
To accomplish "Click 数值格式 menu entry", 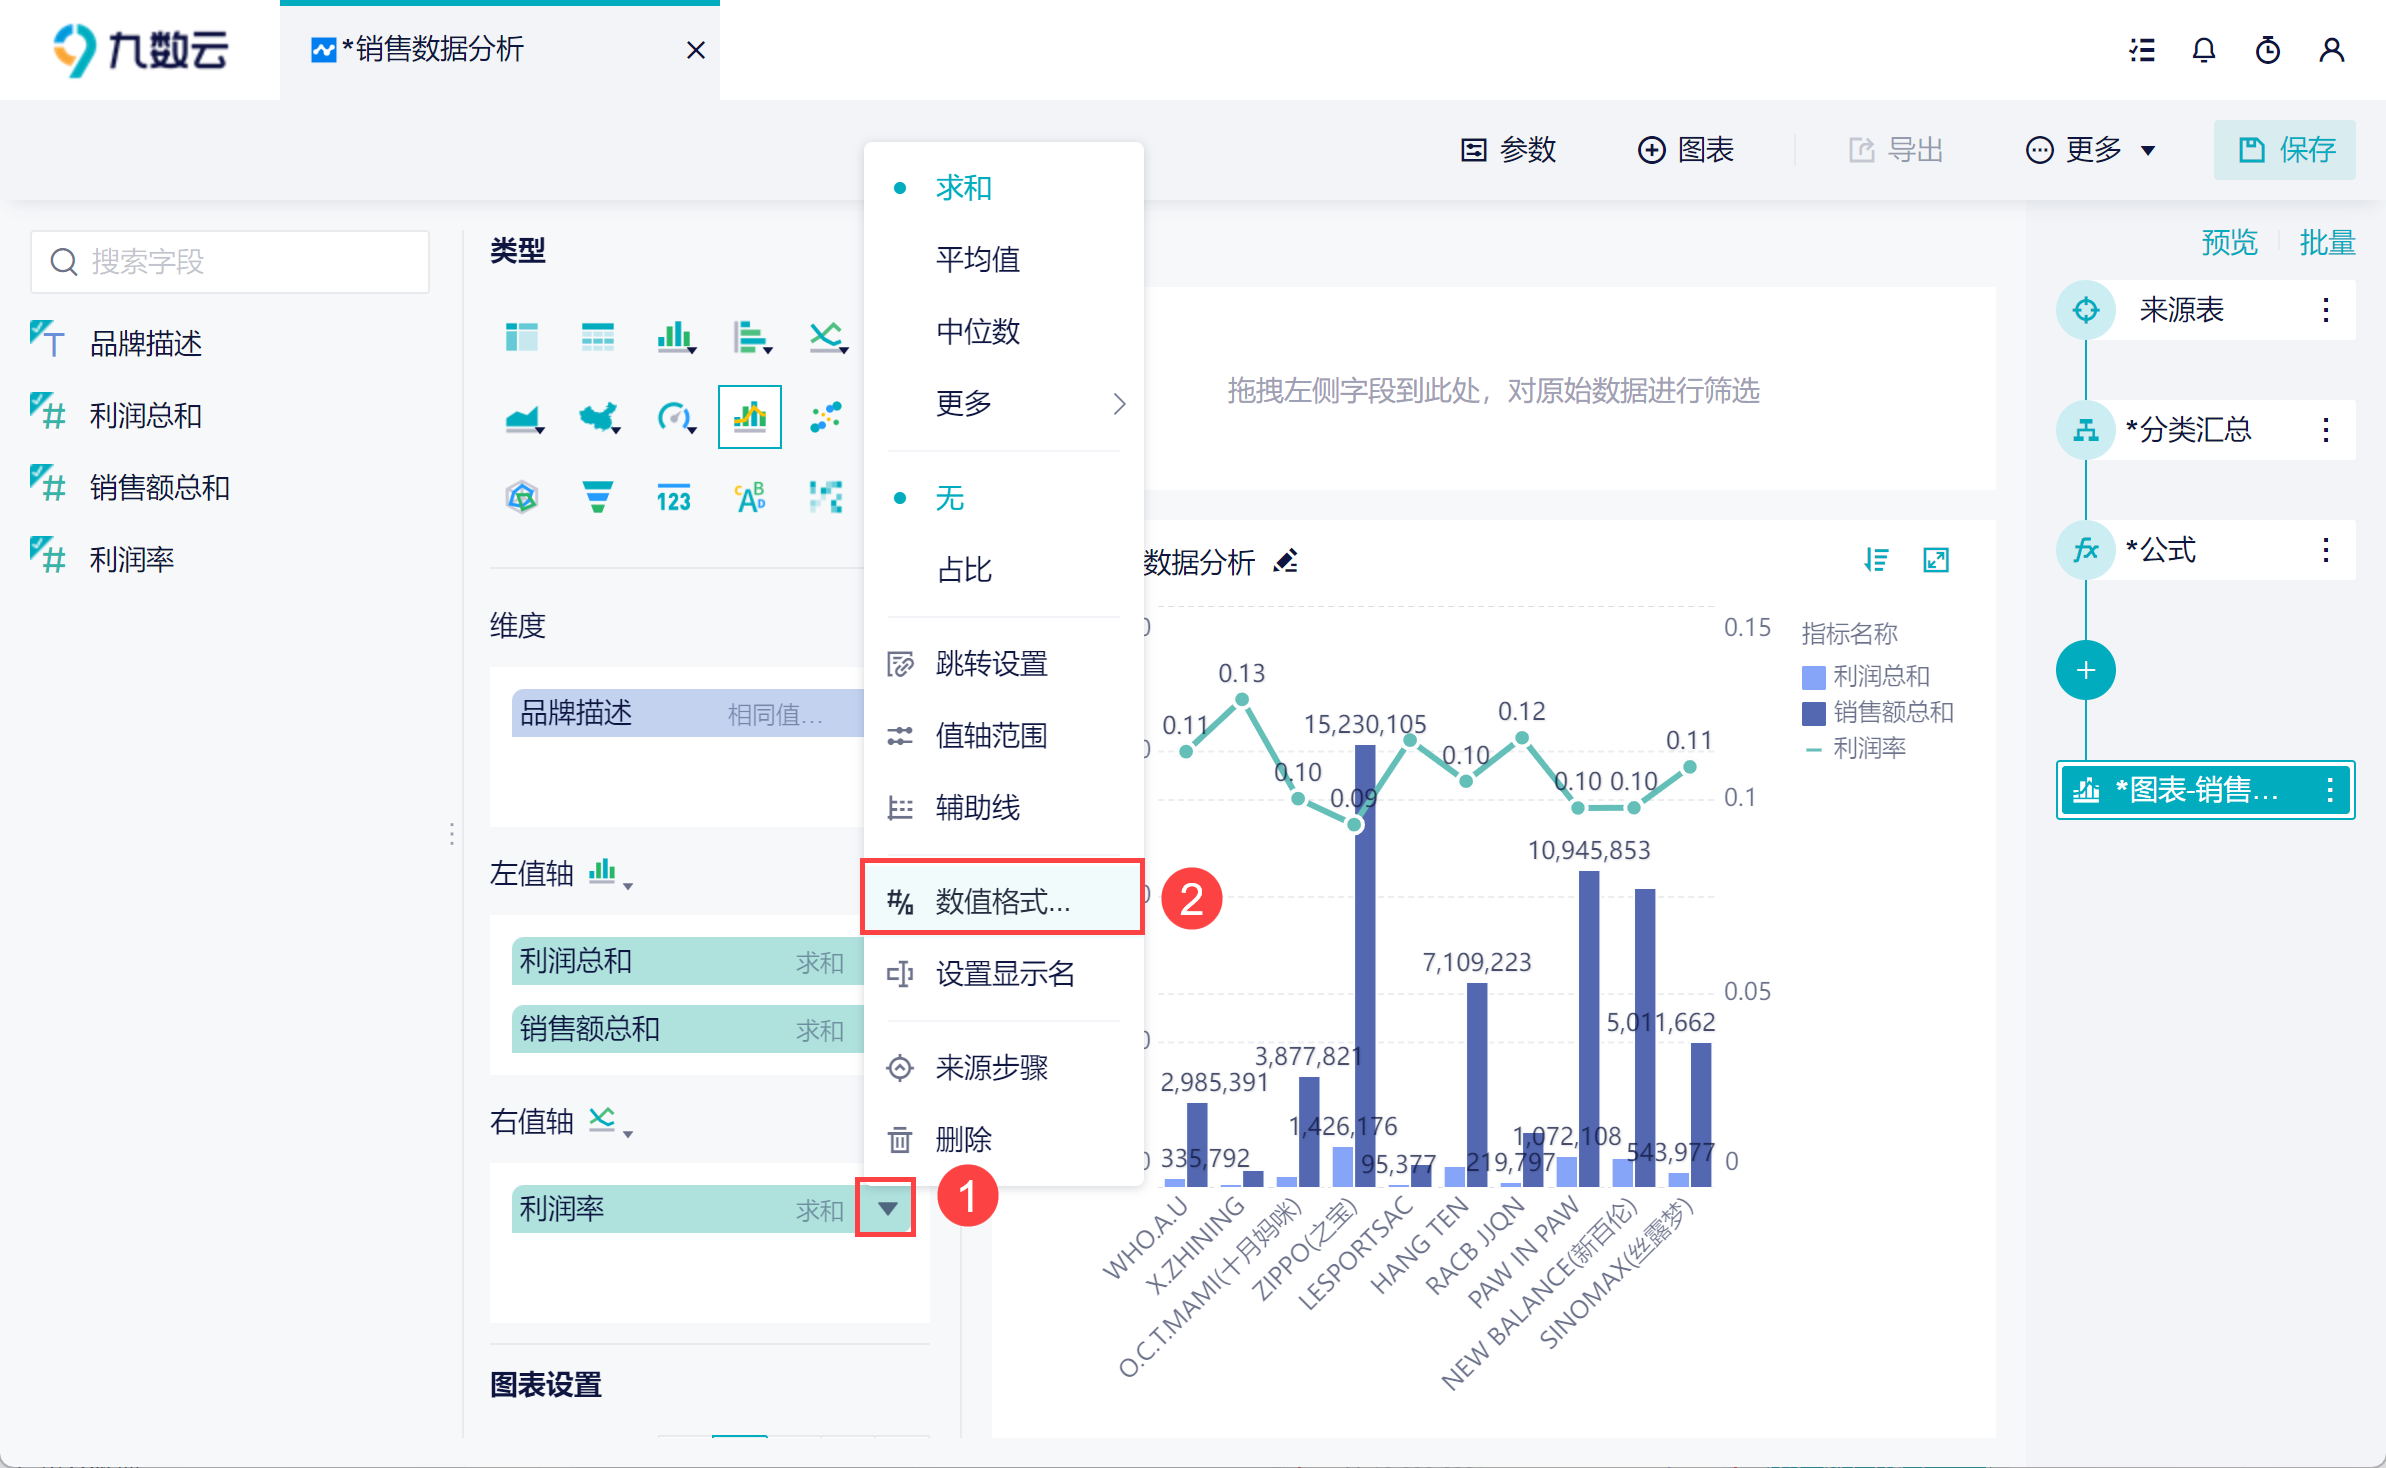I will [1002, 902].
